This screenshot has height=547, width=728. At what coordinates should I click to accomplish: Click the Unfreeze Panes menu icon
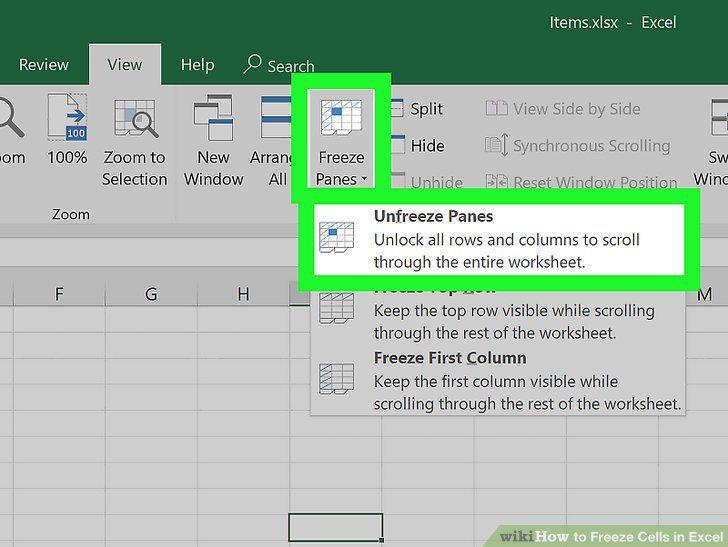(x=337, y=237)
